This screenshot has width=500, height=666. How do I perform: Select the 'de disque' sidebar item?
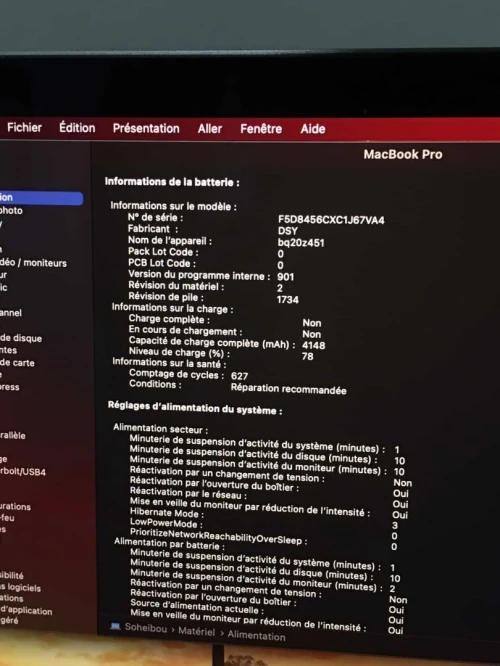21,339
